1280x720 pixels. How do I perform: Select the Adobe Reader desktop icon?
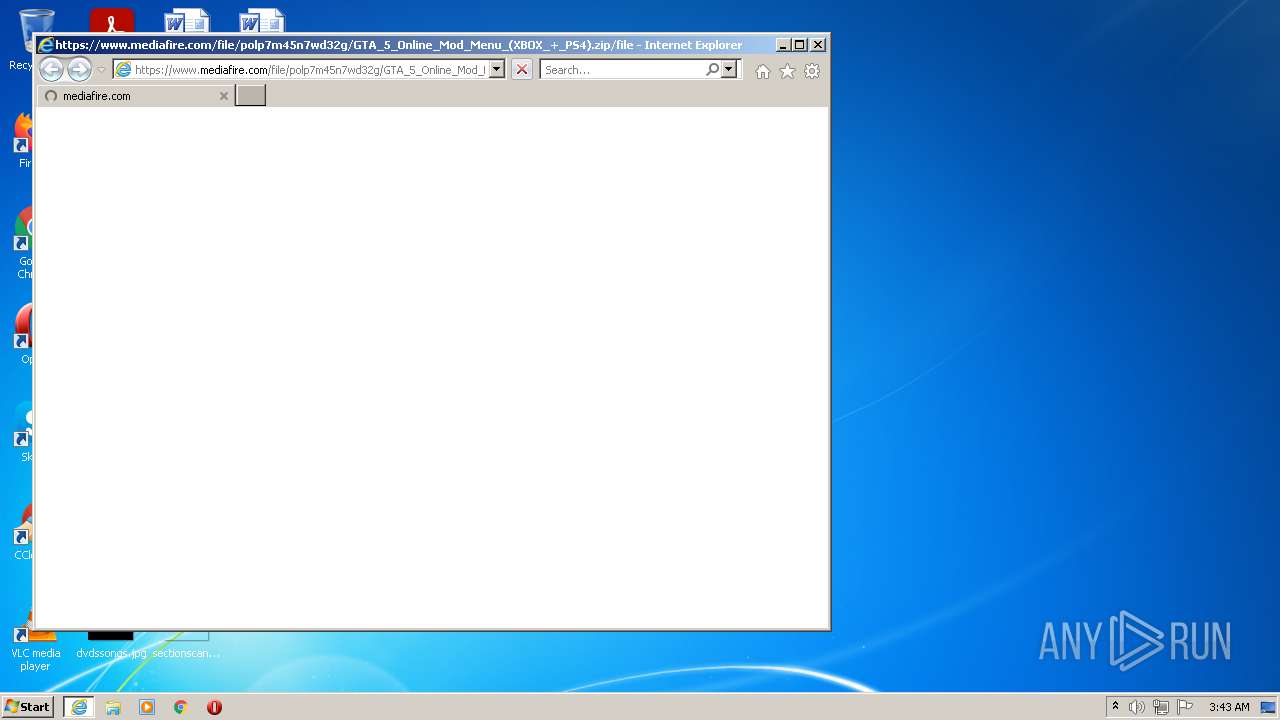[112, 22]
